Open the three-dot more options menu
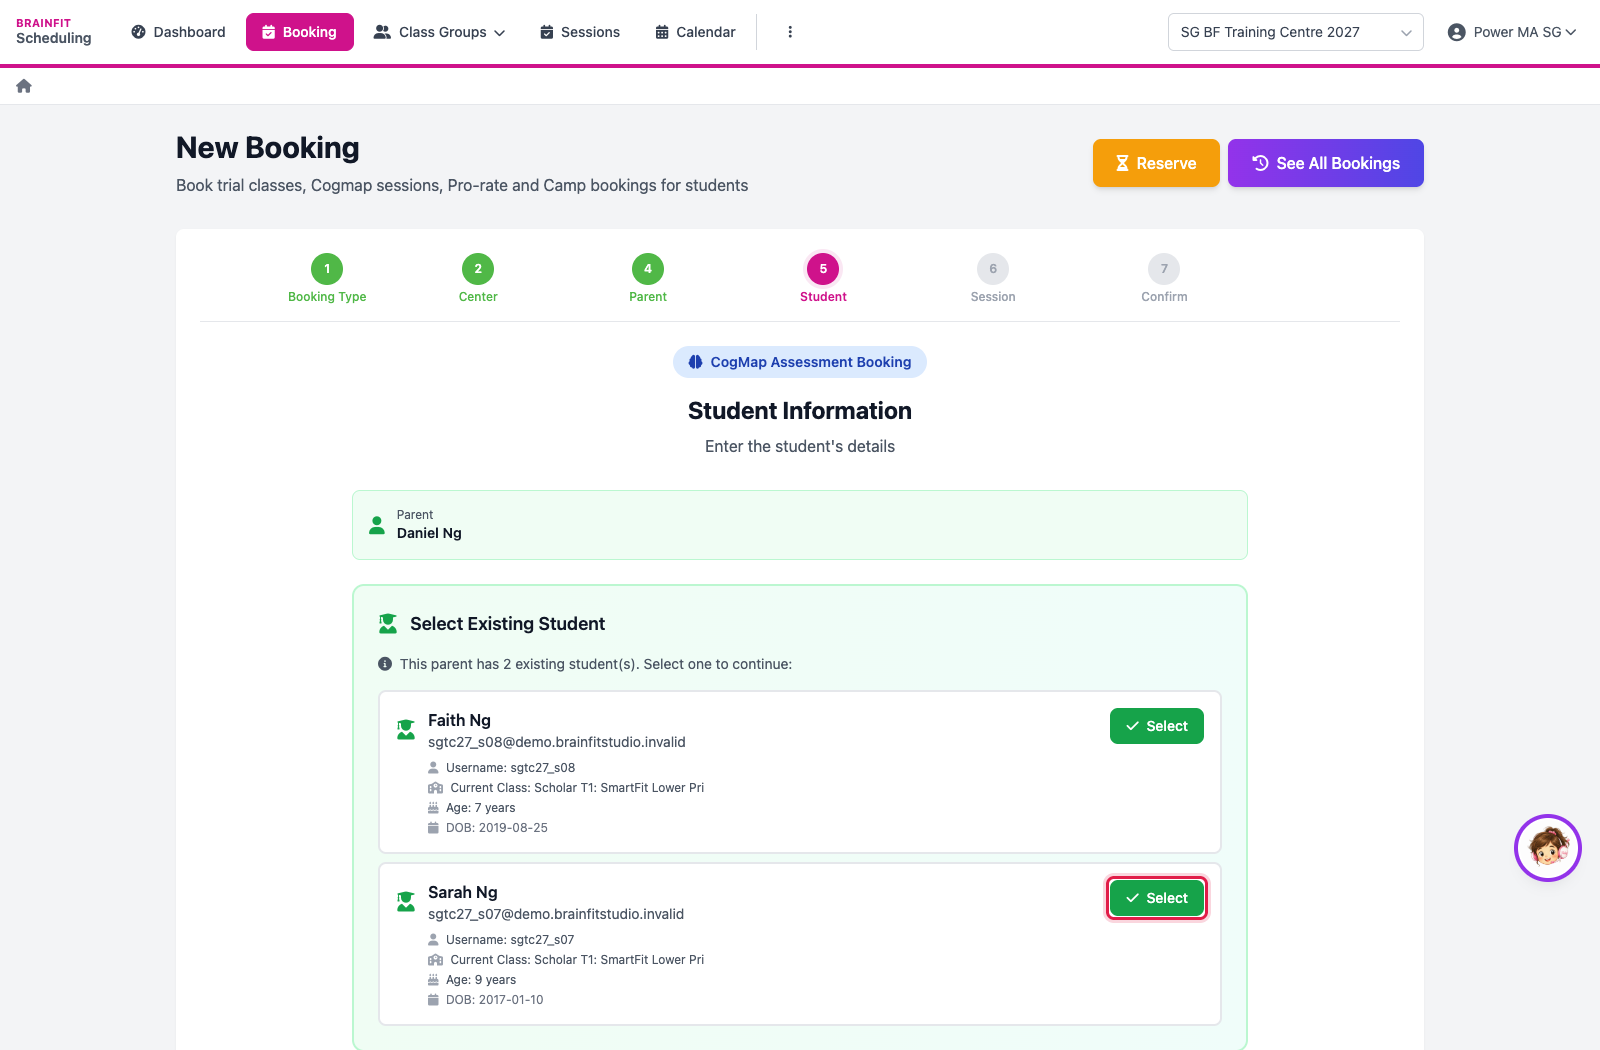The image size is (1600, 1050). click(790, 32)
